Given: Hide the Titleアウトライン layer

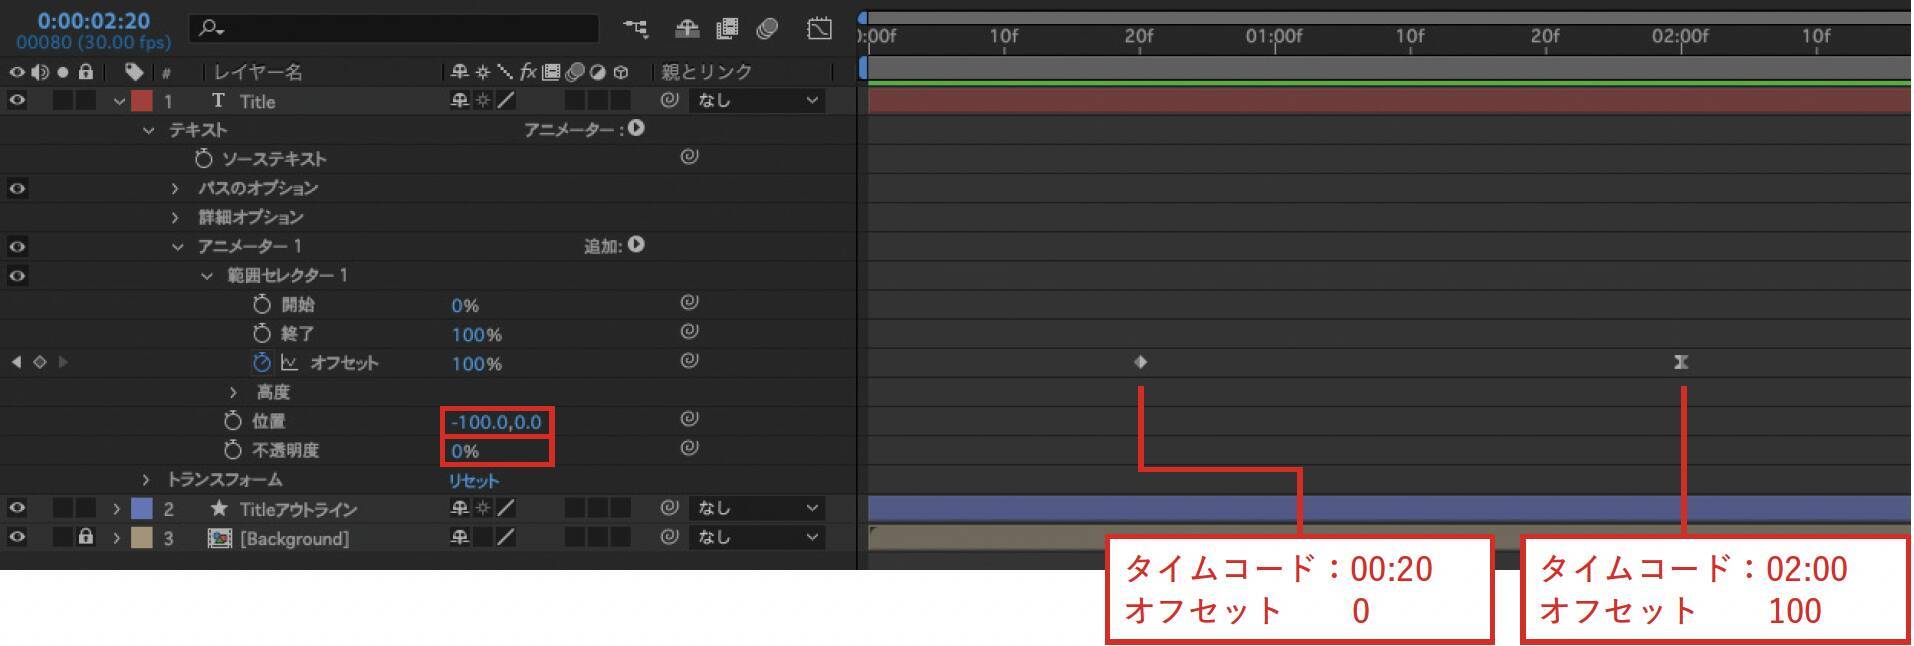Looking at the screenshot, I should click(17, 509).
